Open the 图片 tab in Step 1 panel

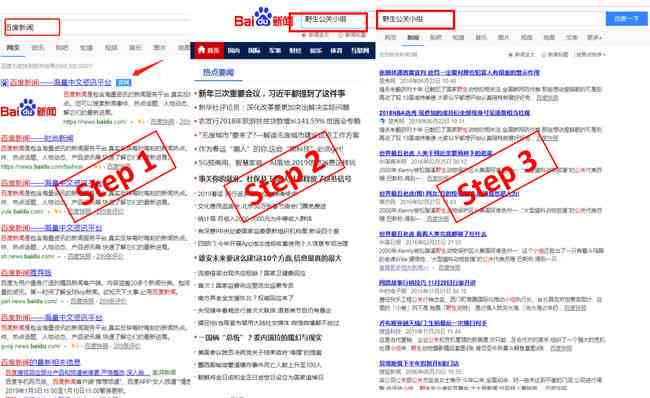coord(160,47)
